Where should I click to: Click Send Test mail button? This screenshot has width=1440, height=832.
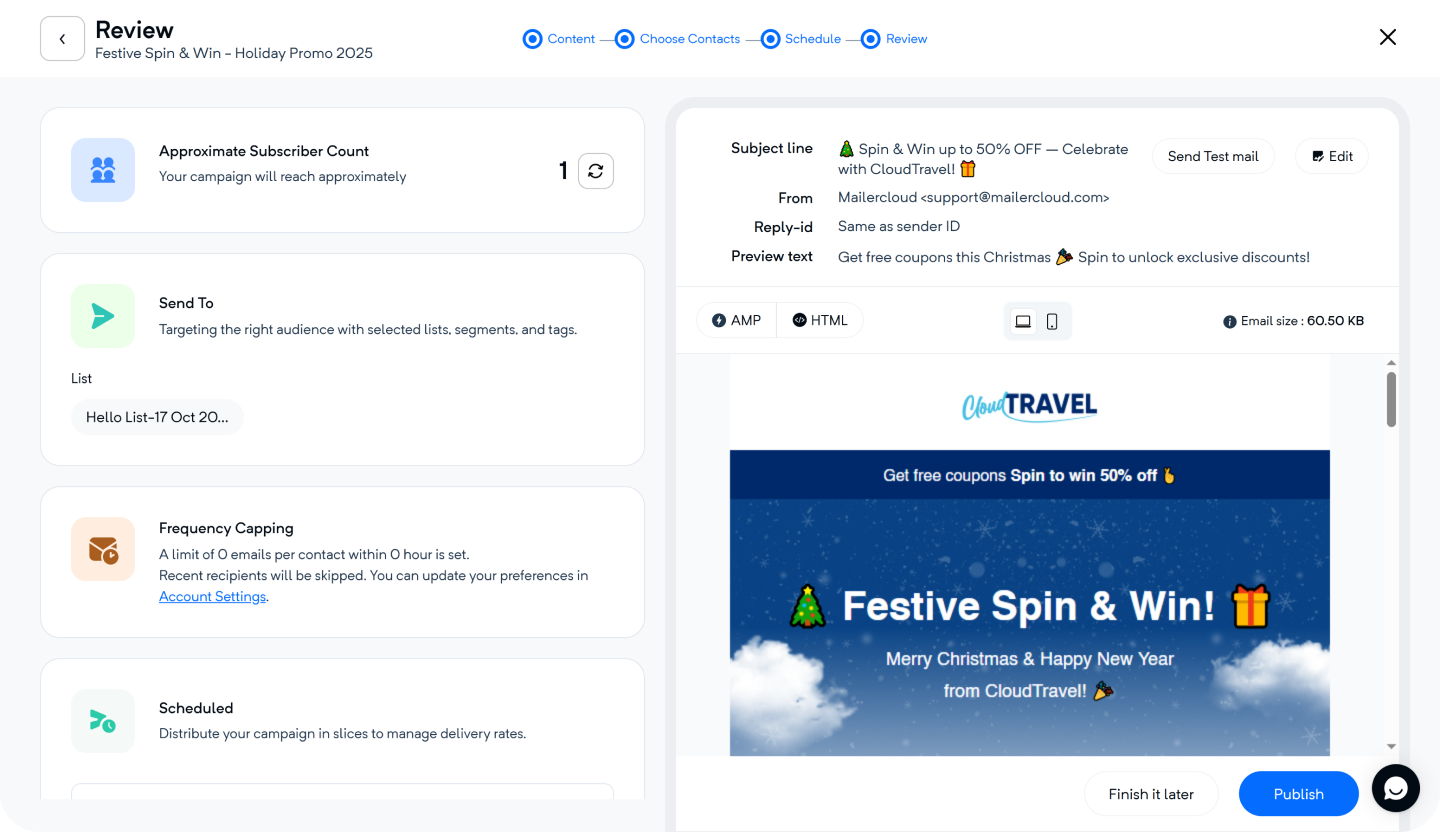coord(1213,156)
